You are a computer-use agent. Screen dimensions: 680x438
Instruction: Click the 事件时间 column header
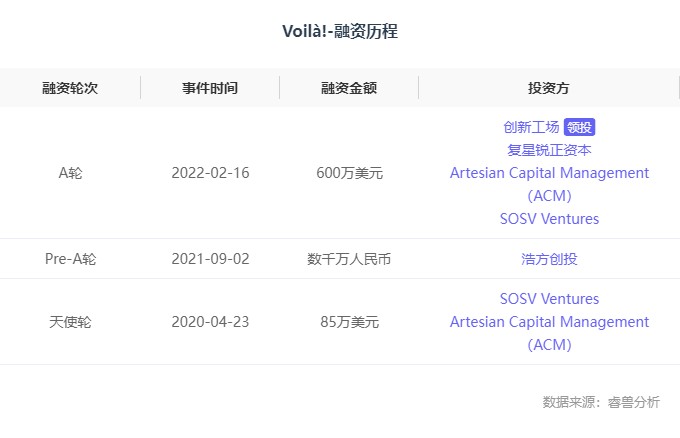click(x=210, y=88)
